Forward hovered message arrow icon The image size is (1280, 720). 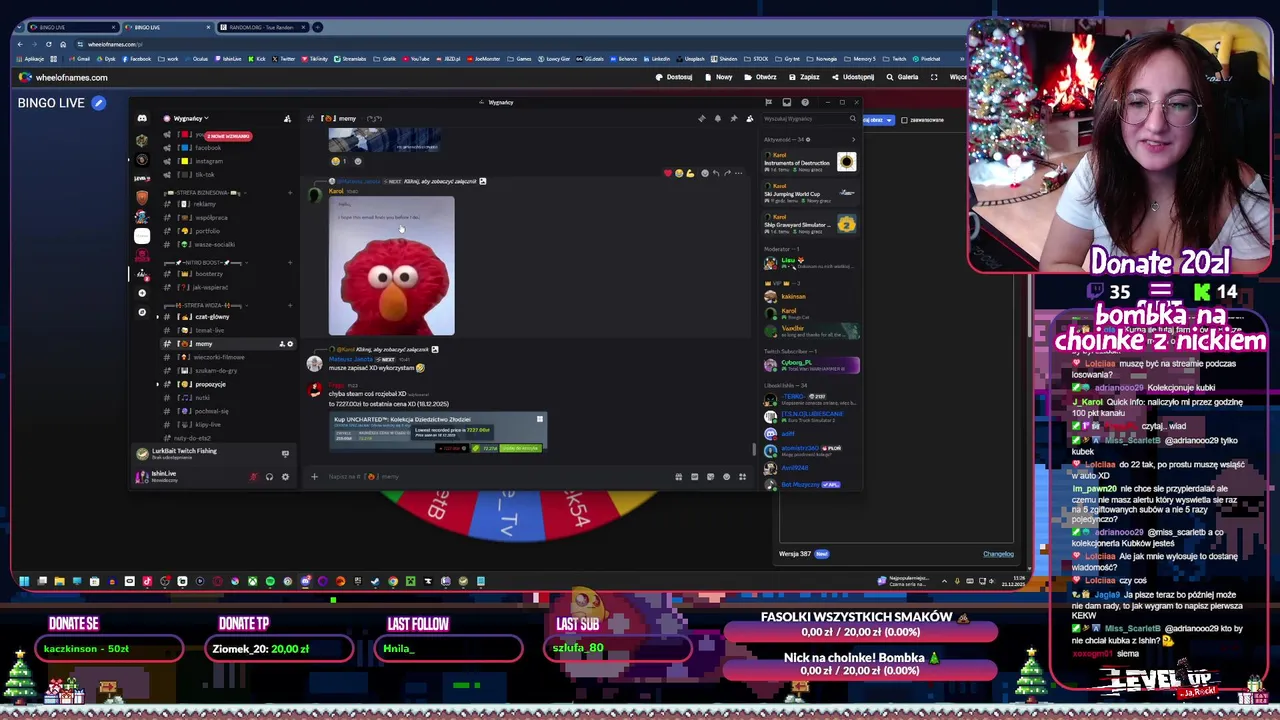727,173
